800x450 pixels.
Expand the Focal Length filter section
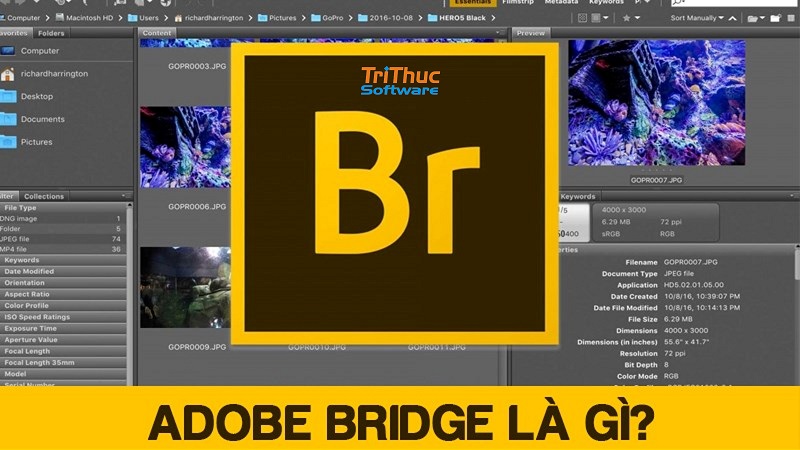tap(62, 351)
